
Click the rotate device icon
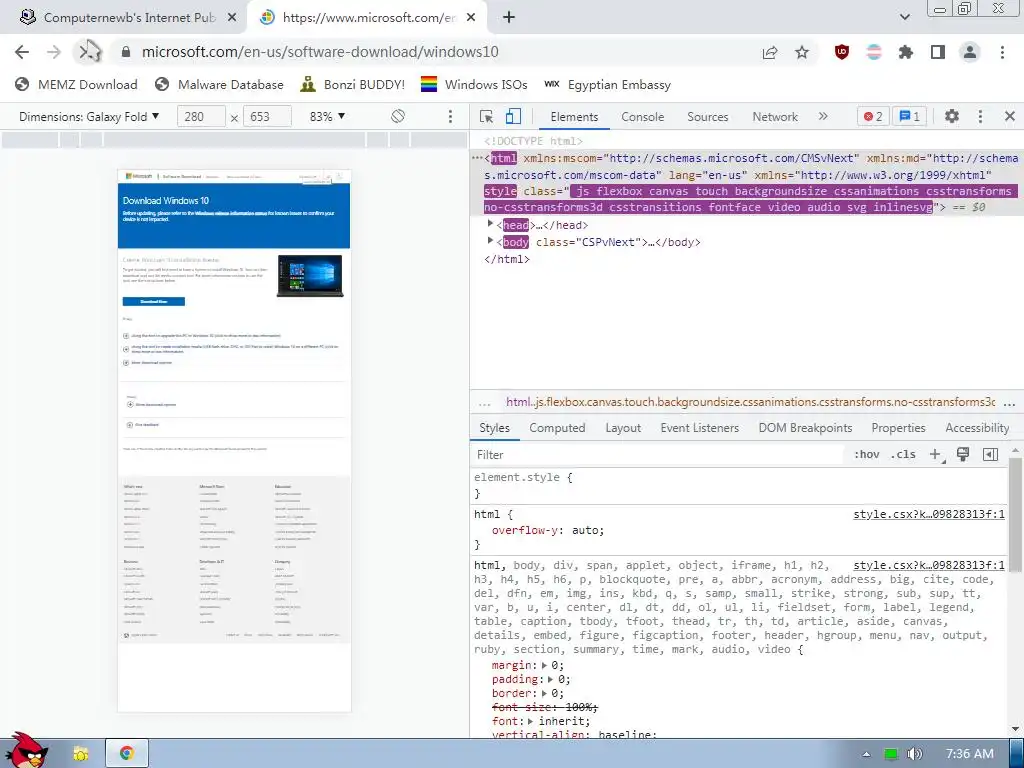(x=398, y=116)
